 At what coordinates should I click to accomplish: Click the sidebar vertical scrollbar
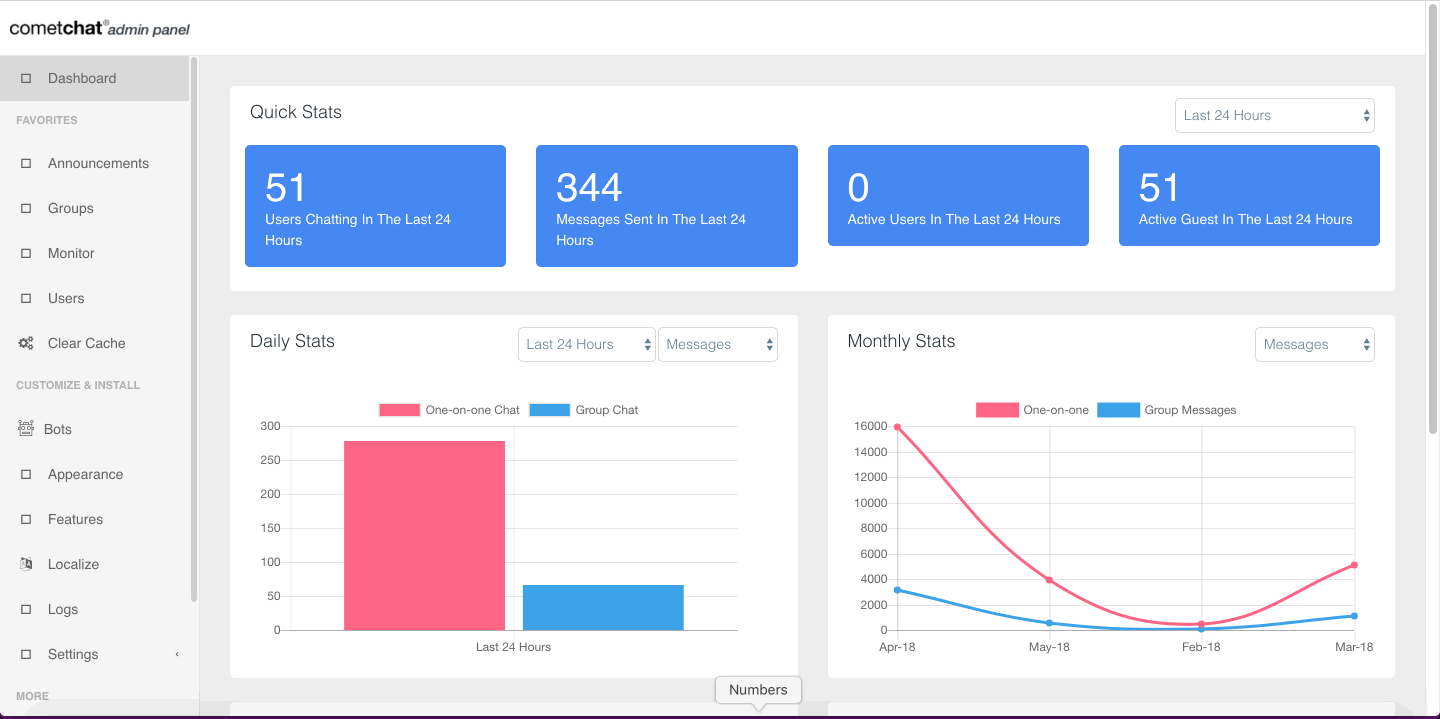[x=194, y=330]
